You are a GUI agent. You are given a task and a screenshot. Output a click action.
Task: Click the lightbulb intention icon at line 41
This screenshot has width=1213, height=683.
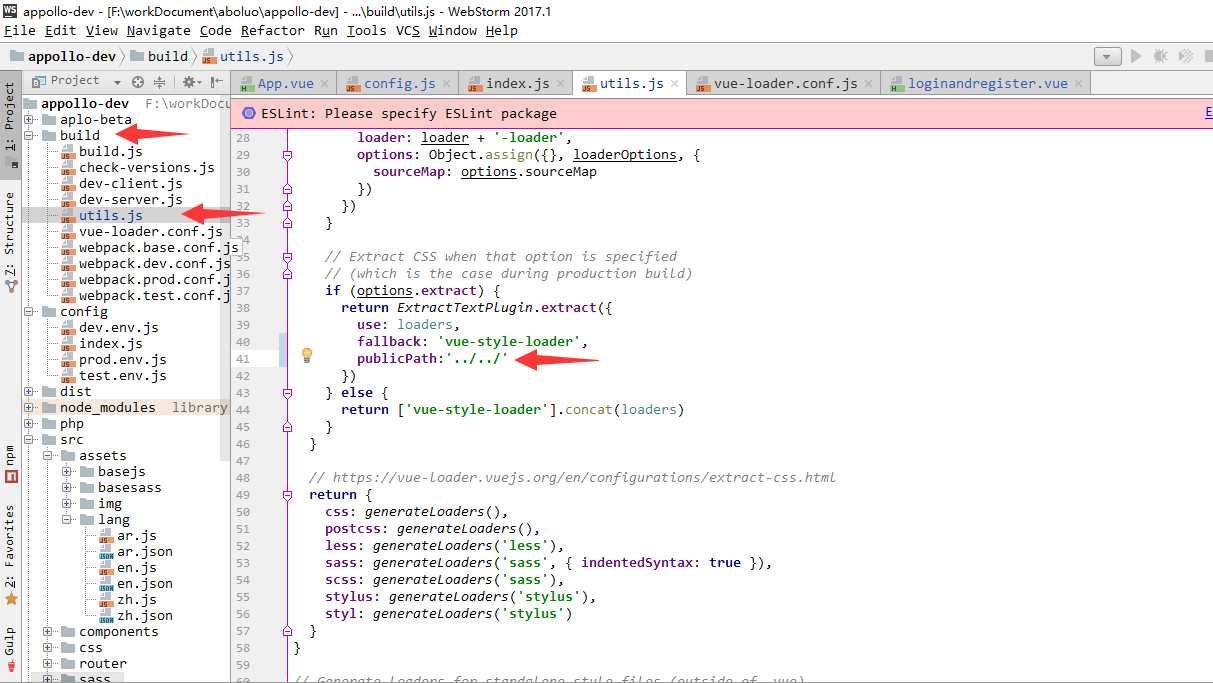(x=307, y=355)
